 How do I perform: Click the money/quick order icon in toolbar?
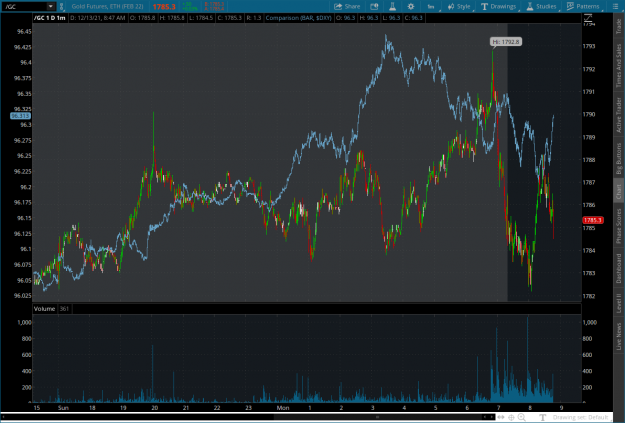coord(374,6)
